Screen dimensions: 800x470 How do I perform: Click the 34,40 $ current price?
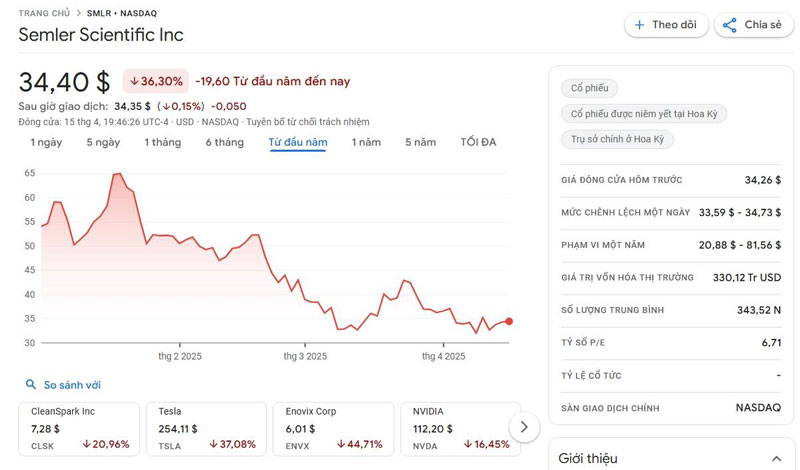[64, 82]
